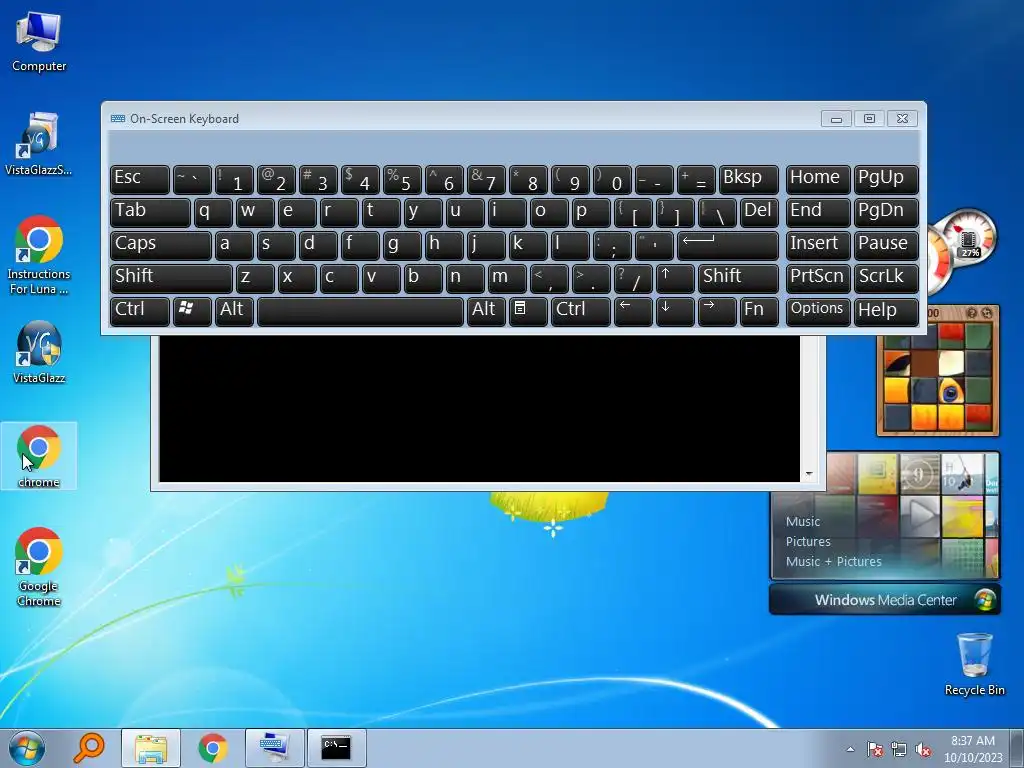The height and width of the screenshot is (768, 1024).
Task: Toggle the right Shift key
Action: pyautogui.click(x=738, y=278)
